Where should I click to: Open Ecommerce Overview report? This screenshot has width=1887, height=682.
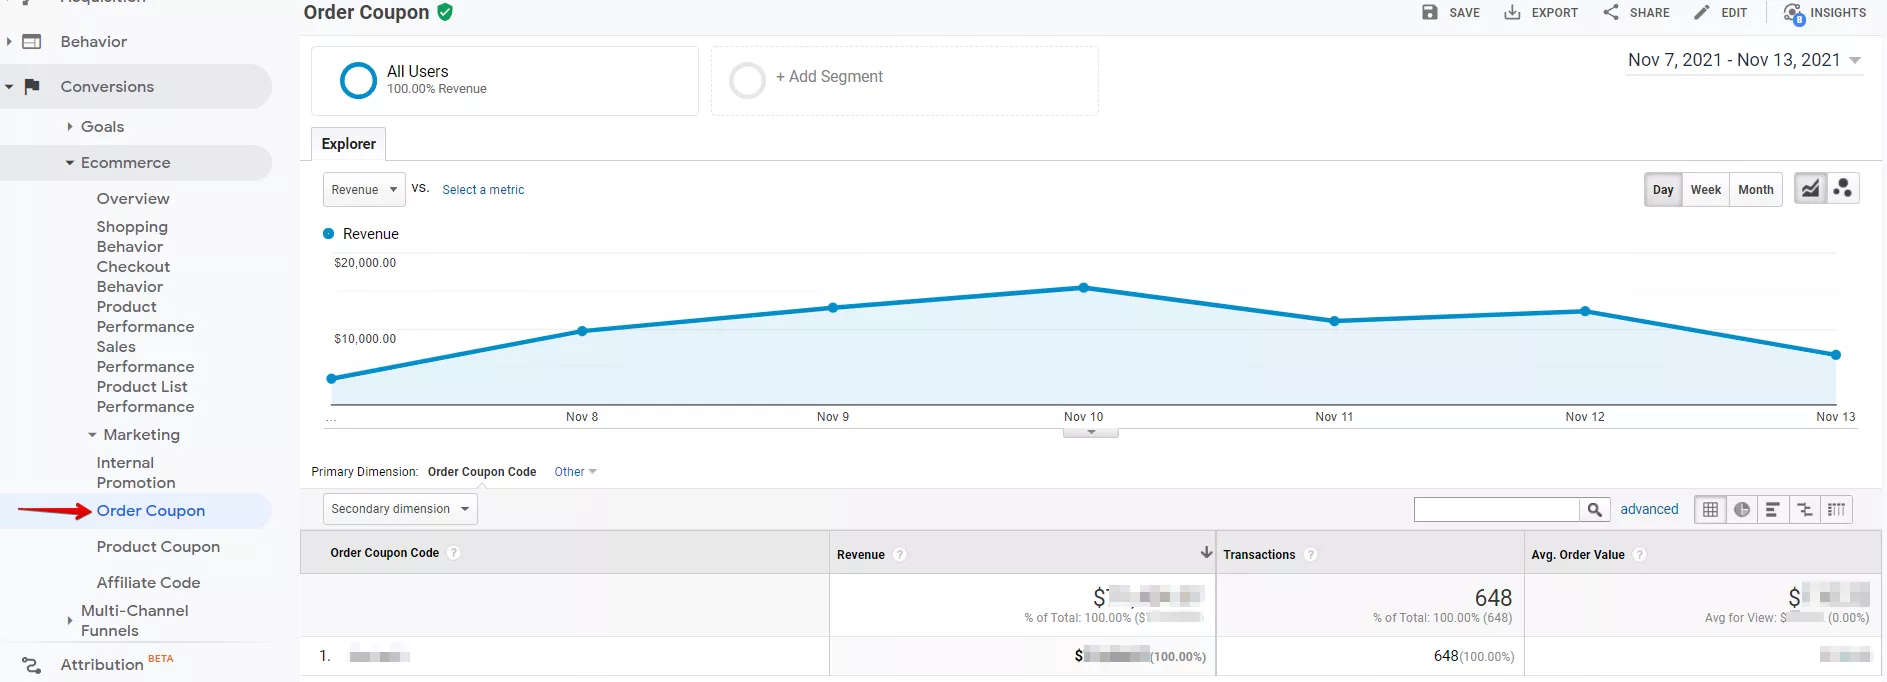[133, 199]
